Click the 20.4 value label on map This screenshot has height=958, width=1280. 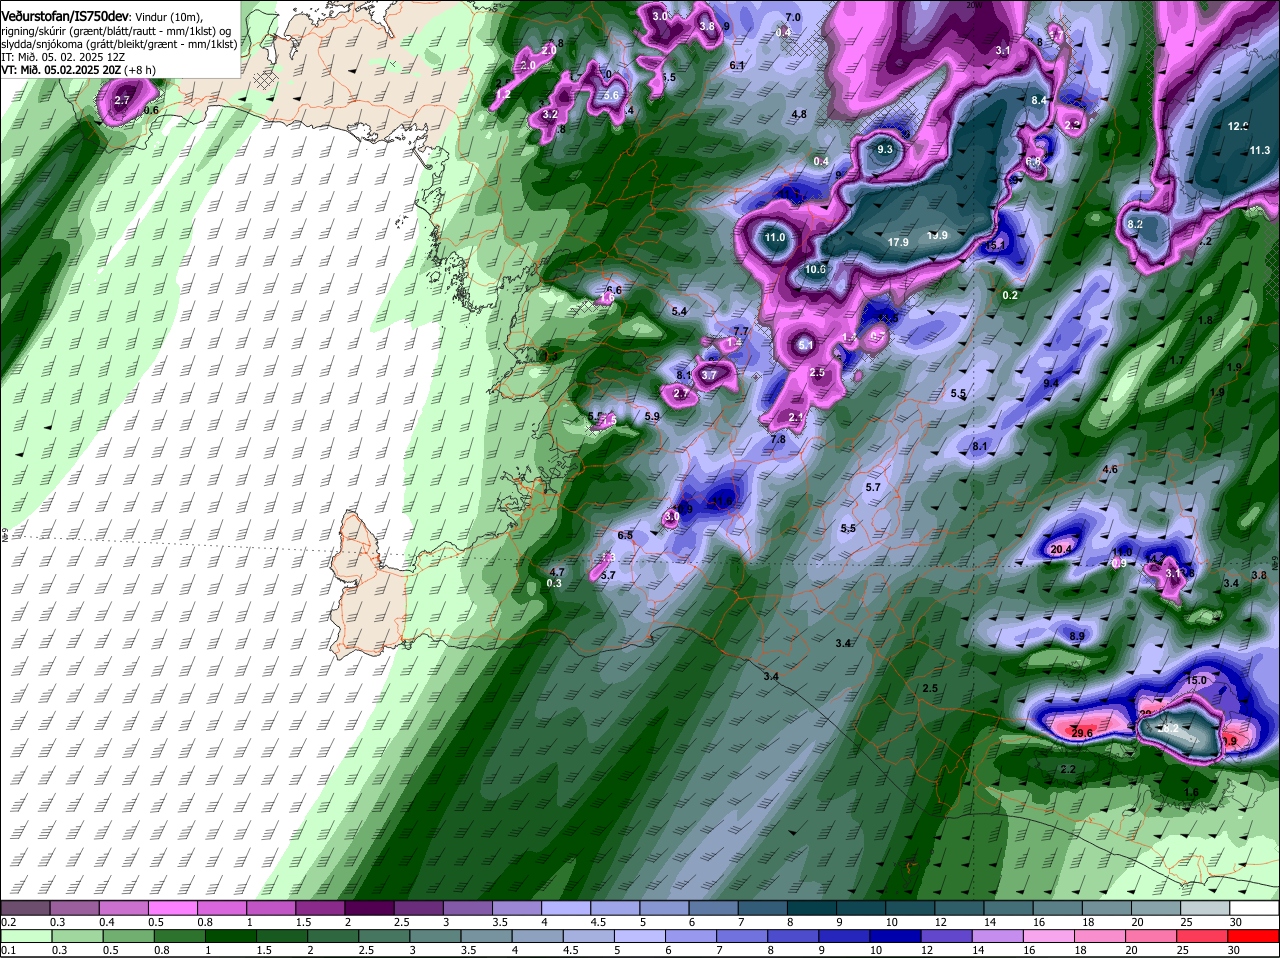(x=1061, y=550)
